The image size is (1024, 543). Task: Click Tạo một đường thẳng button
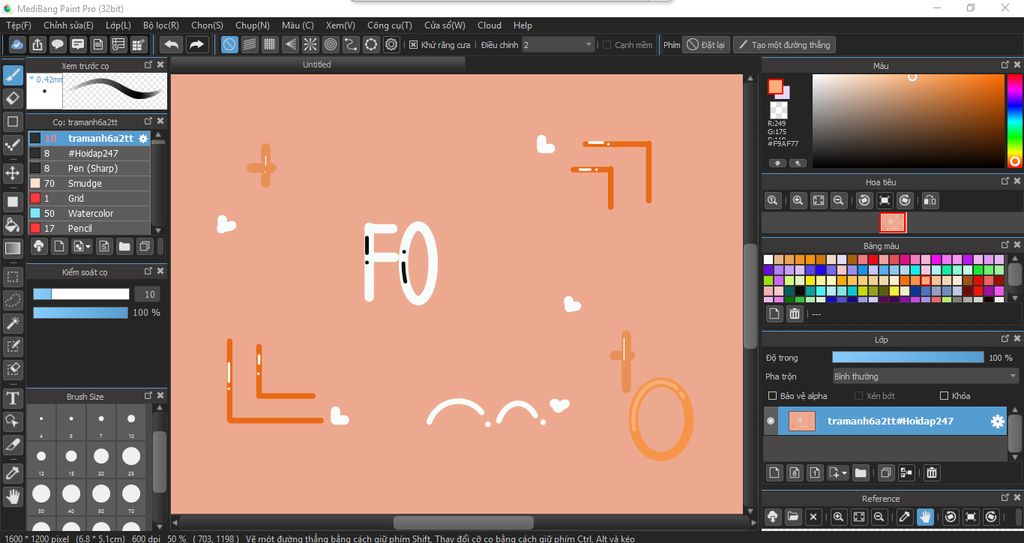pyautogui.click(x=784, y=44)
